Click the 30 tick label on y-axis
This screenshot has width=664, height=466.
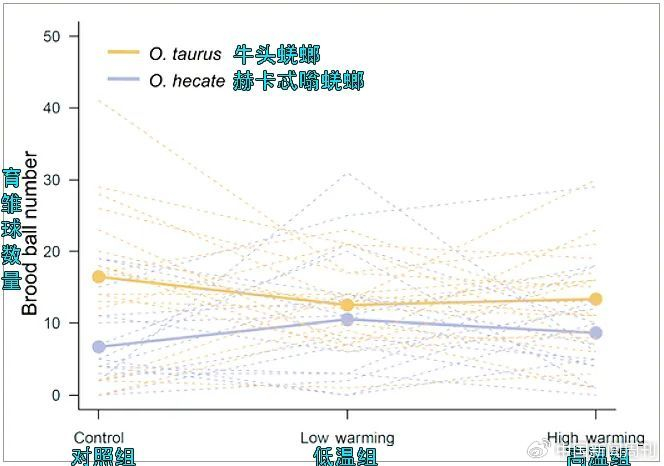[55, 180]
